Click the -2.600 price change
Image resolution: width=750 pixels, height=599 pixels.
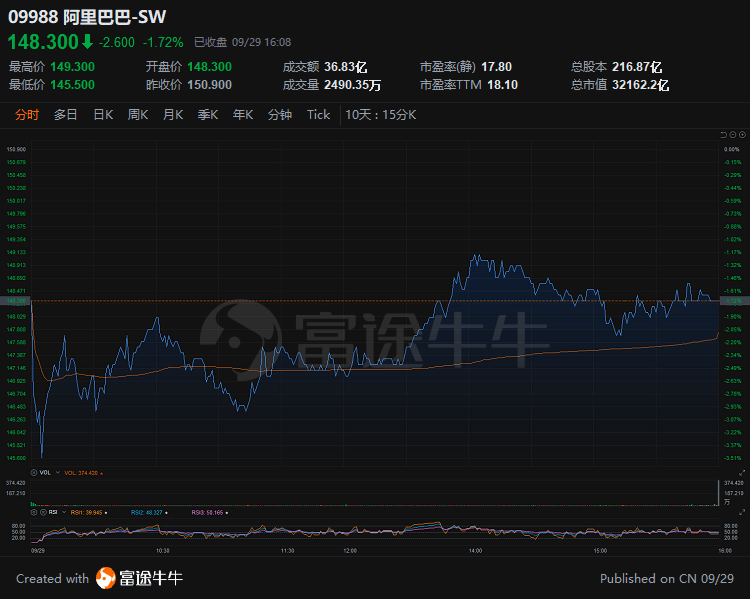117,43
